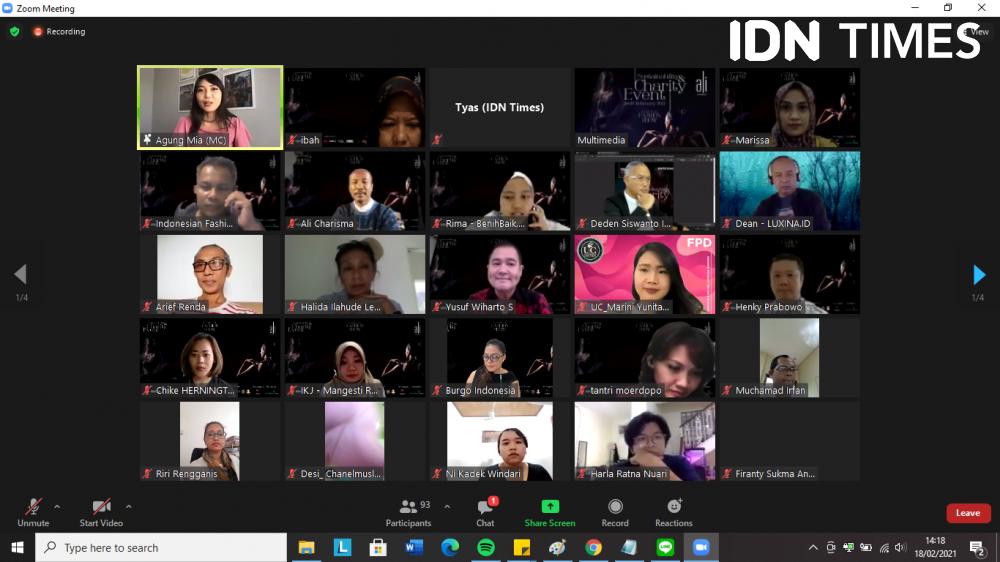Select tantri moerdopo's video tile

pos(645,358)
